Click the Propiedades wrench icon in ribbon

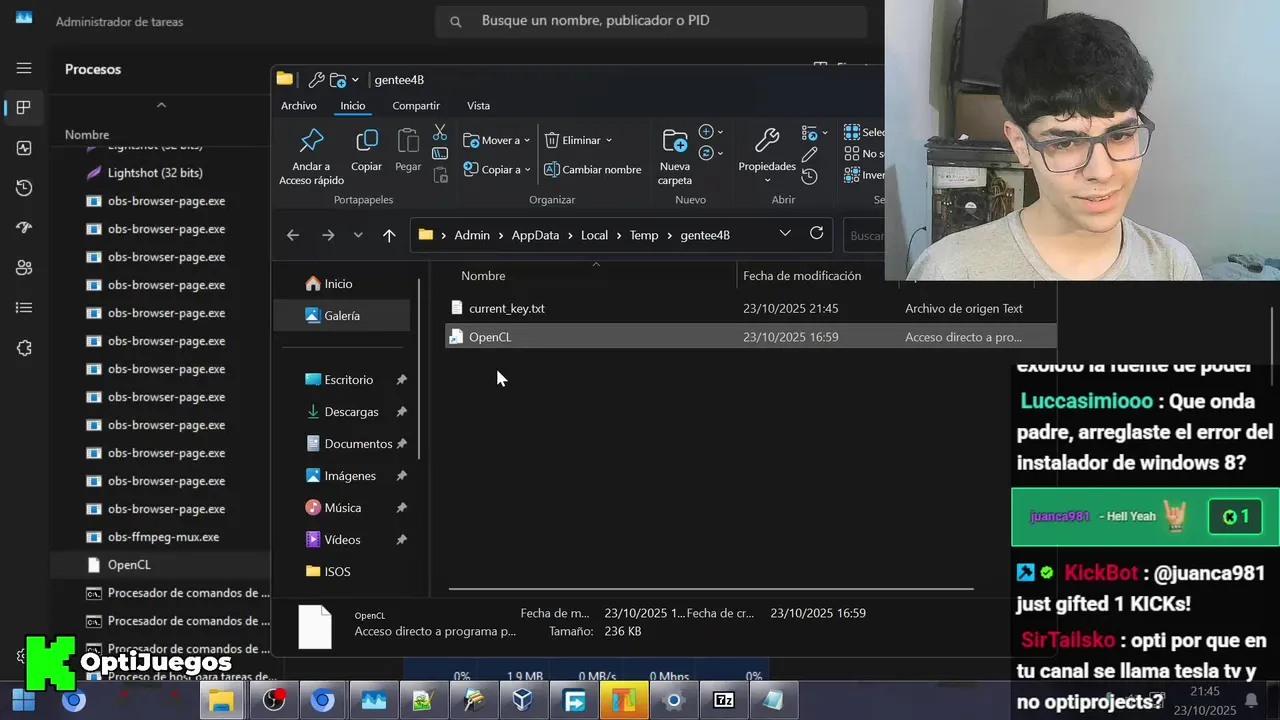click(x=767, y=140)
